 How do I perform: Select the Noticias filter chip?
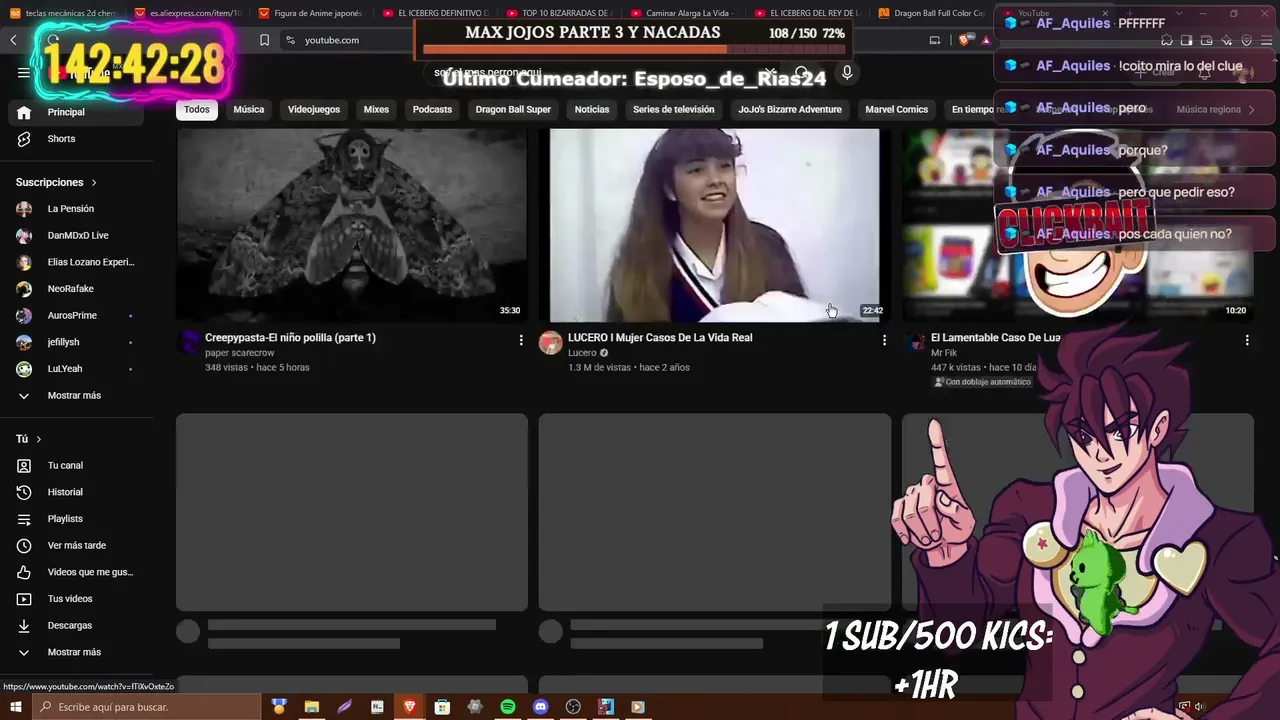click(592, 109)
